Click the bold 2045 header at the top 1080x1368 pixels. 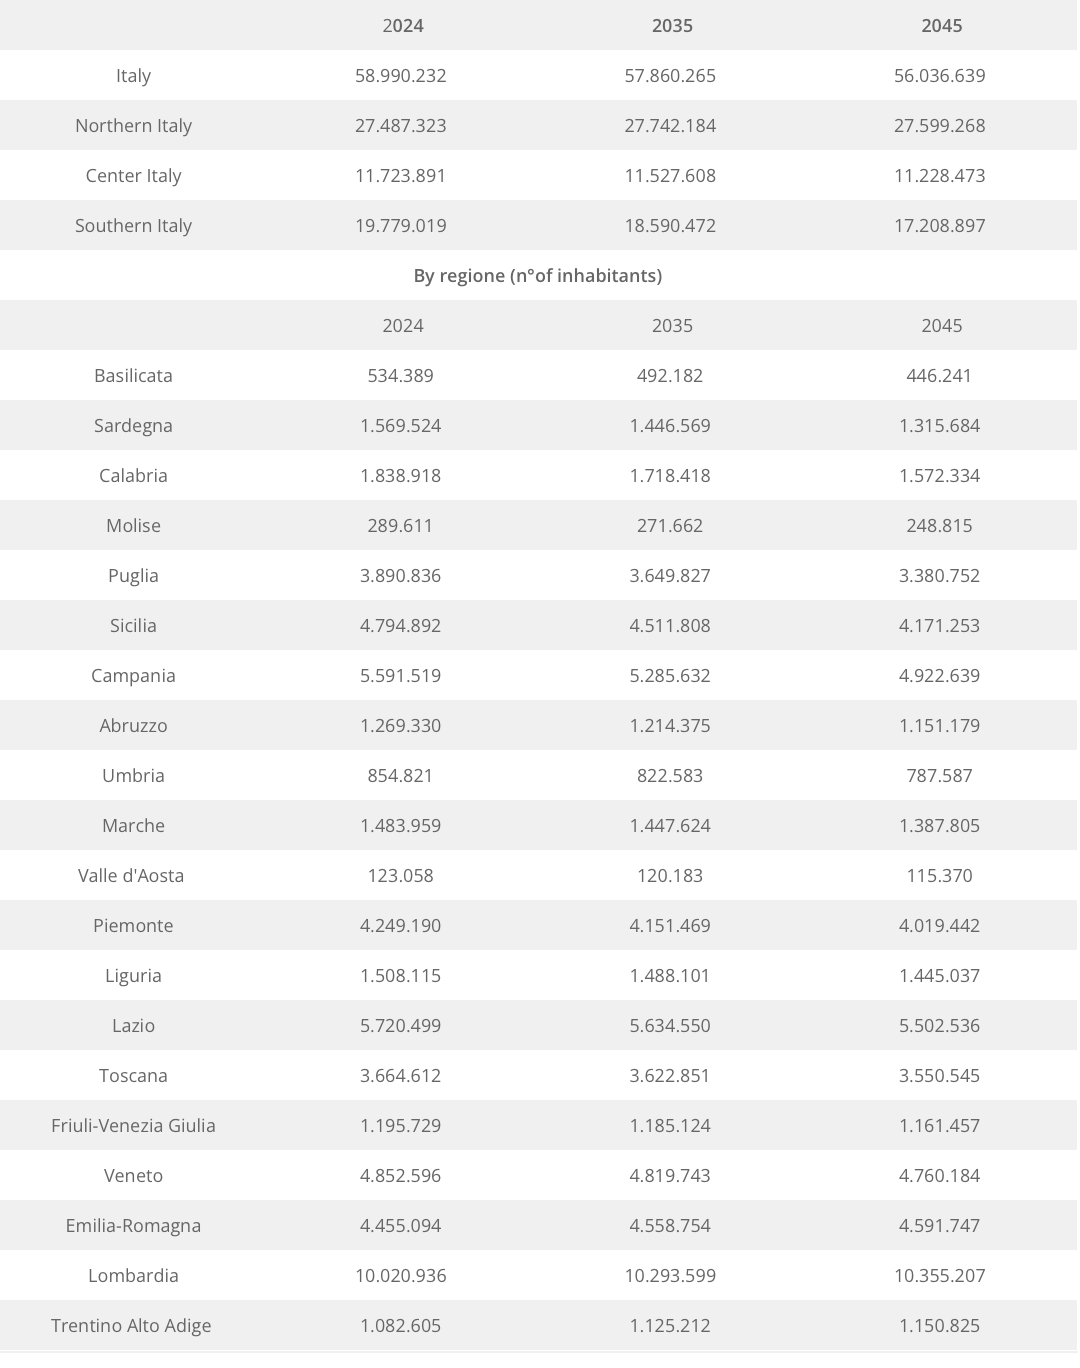pos(941,26)
